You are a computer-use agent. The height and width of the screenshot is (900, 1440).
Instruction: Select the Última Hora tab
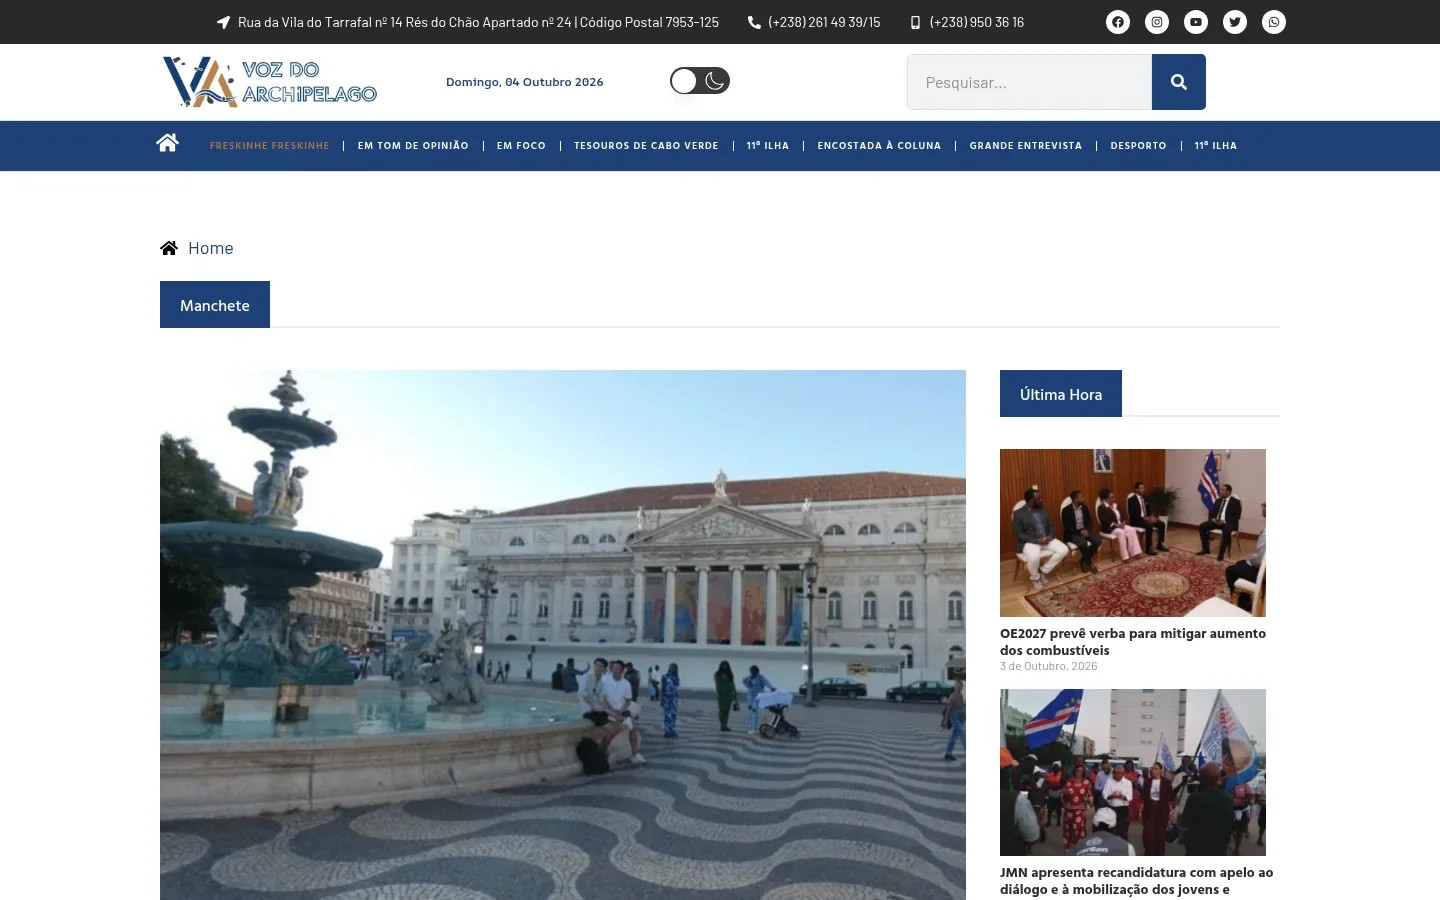(1061, 394)
